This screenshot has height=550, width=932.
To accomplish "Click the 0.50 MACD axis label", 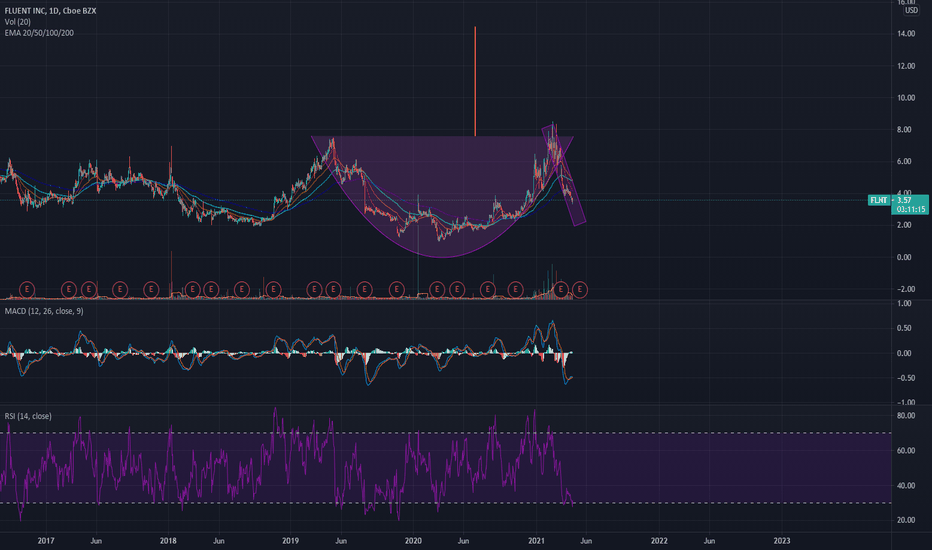I will click(x=904, y=328).
